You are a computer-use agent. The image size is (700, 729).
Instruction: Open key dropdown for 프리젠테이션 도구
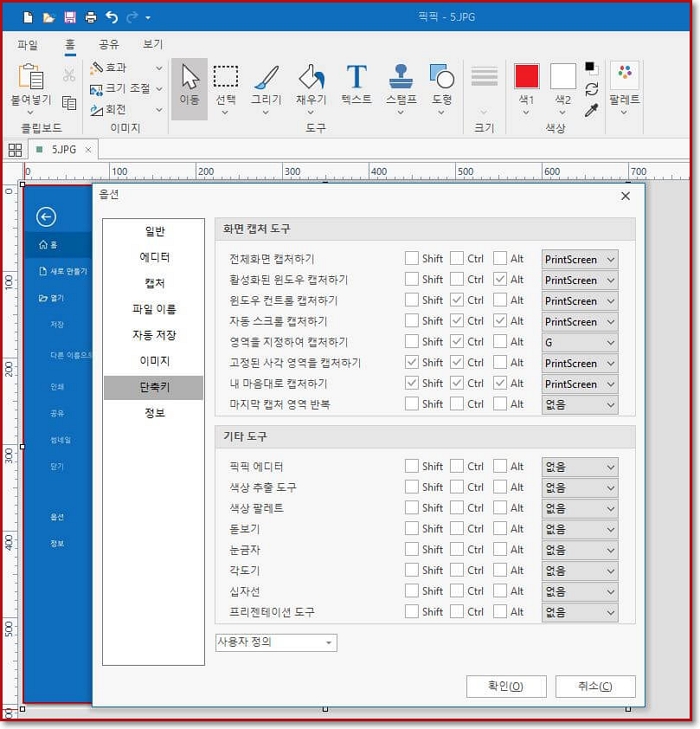[x=580, y=612]
